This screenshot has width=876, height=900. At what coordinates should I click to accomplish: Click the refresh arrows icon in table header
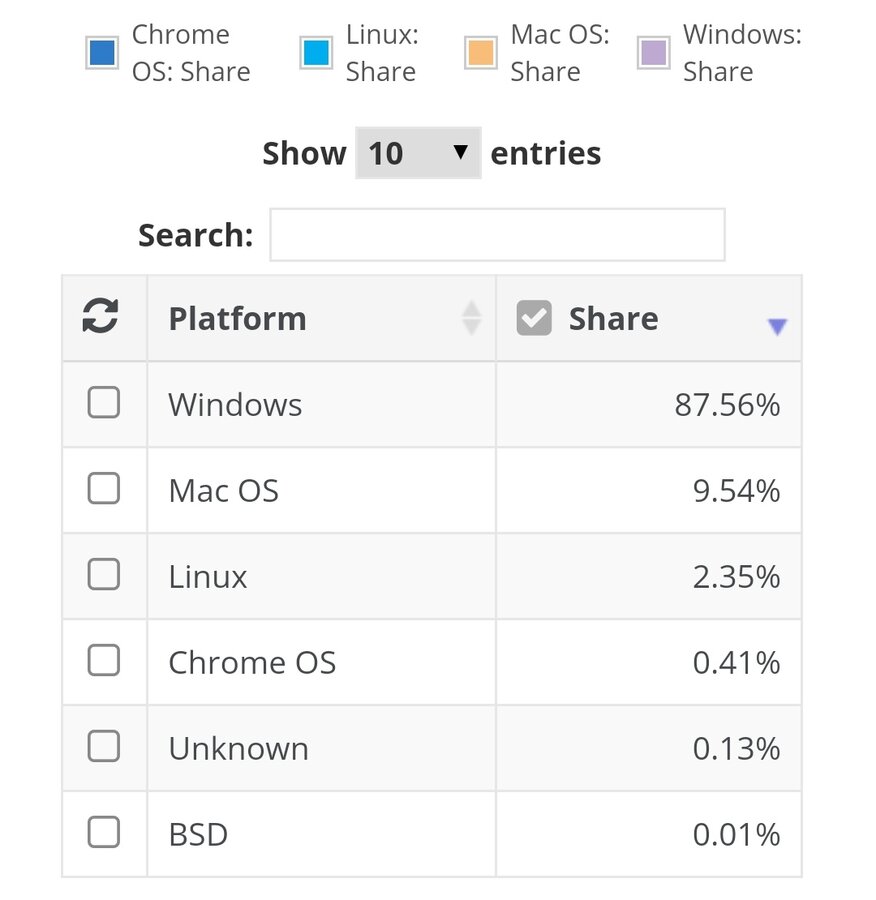tap(100, 317)
